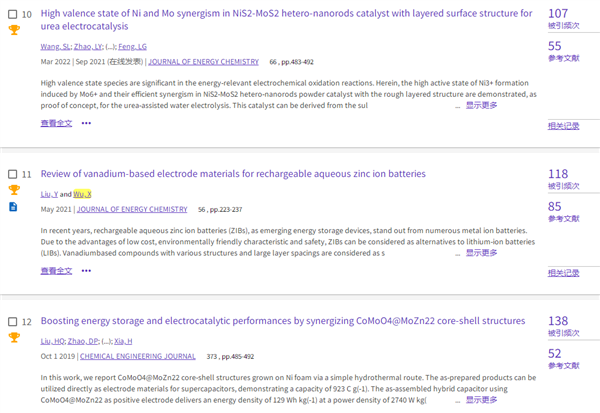Open the three-dot more options for record 10
This screenshot has width=600, height=413.
click(86, 123)
